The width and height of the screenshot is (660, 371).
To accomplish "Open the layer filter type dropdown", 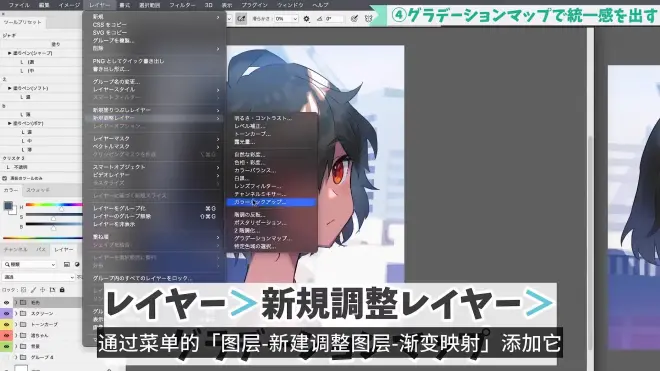I will pos(29,264).
